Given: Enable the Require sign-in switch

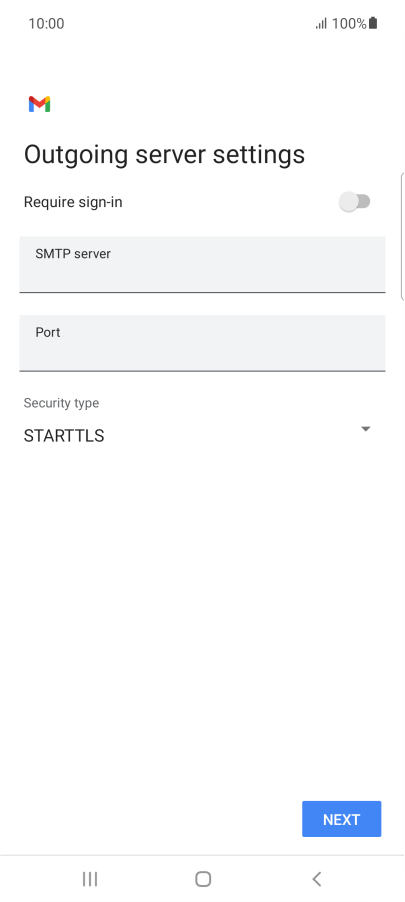Looking at the screenshot, I should 354,202.
